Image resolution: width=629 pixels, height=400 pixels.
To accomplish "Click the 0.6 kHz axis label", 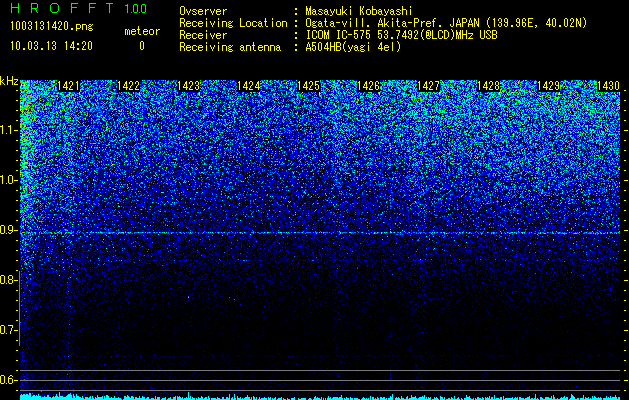I will point(7,380).
